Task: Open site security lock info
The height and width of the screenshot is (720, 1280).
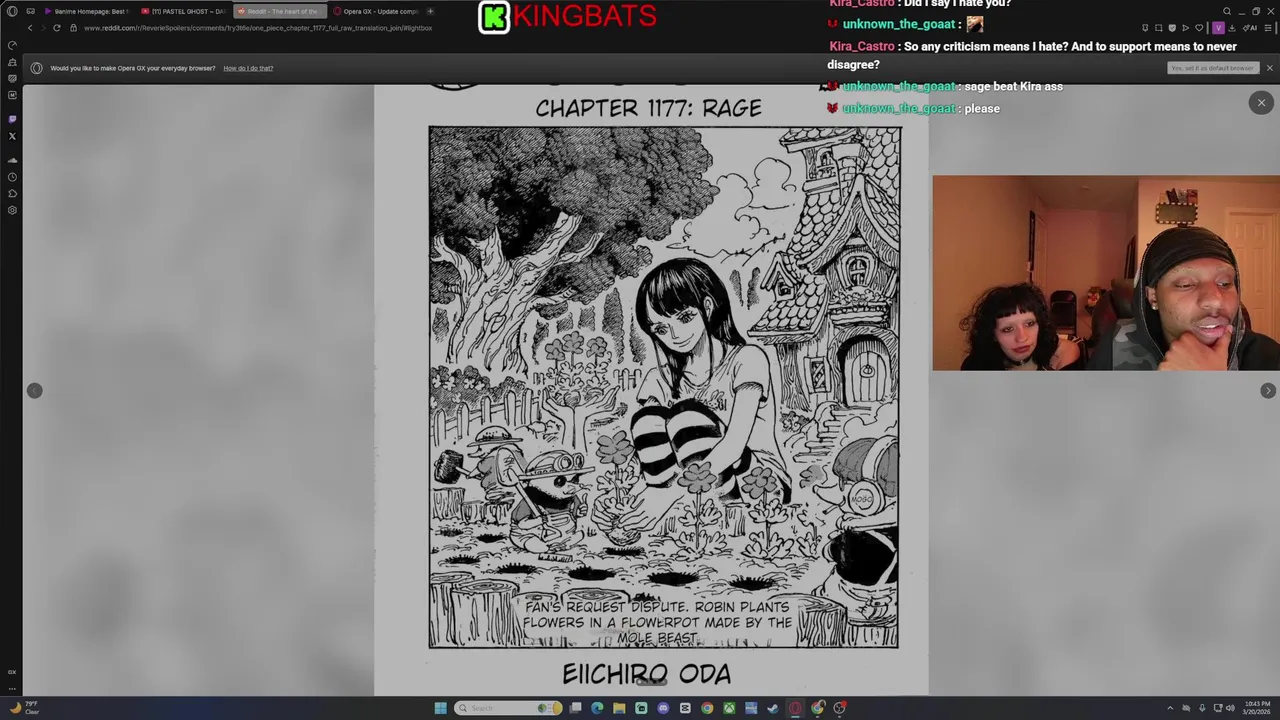Action: 74,28
